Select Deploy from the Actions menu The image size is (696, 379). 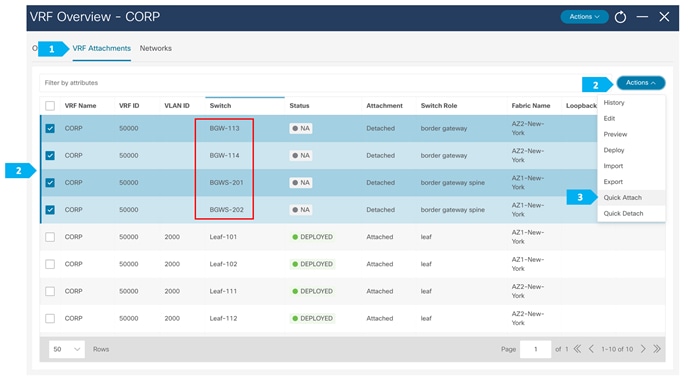614,150
